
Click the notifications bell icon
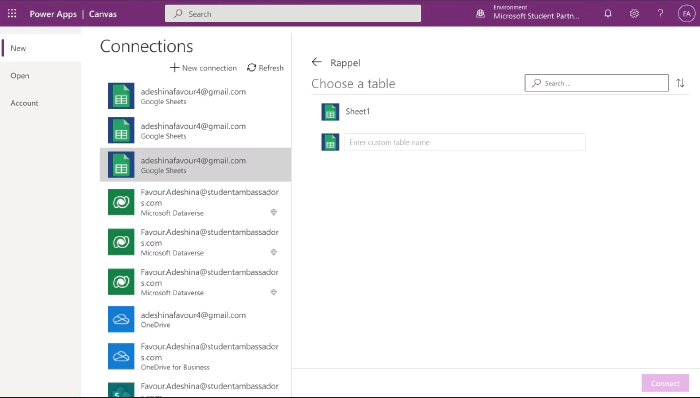pyautogui.click(x=608, y=13)
